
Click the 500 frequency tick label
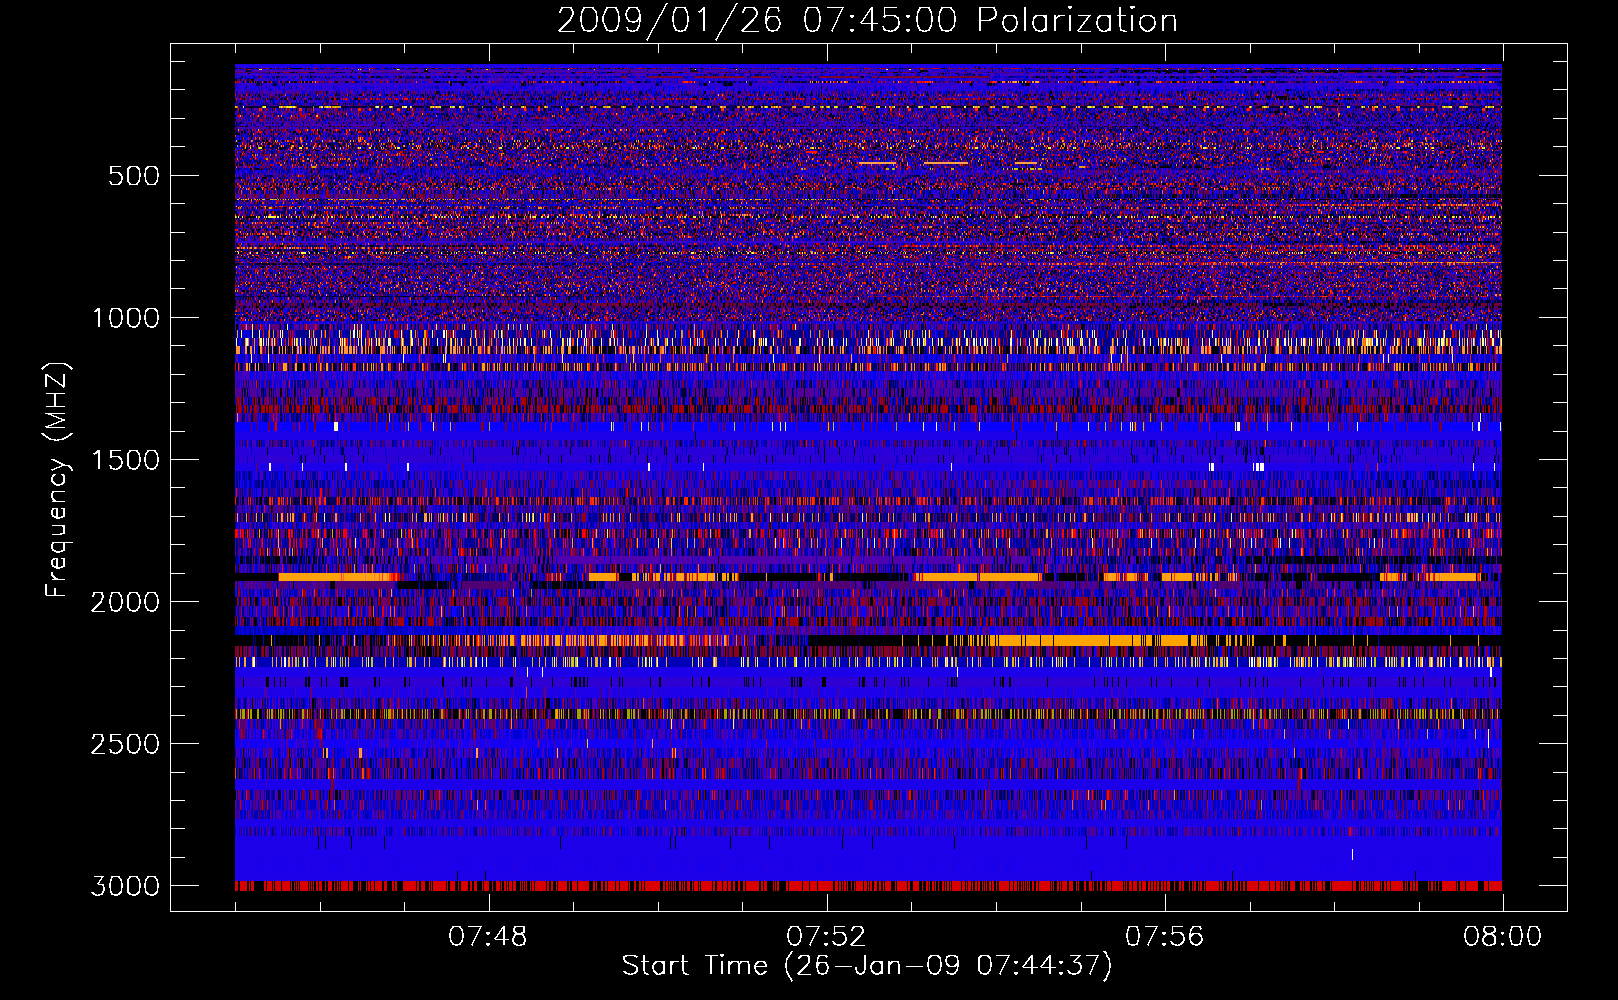(133, 176)
